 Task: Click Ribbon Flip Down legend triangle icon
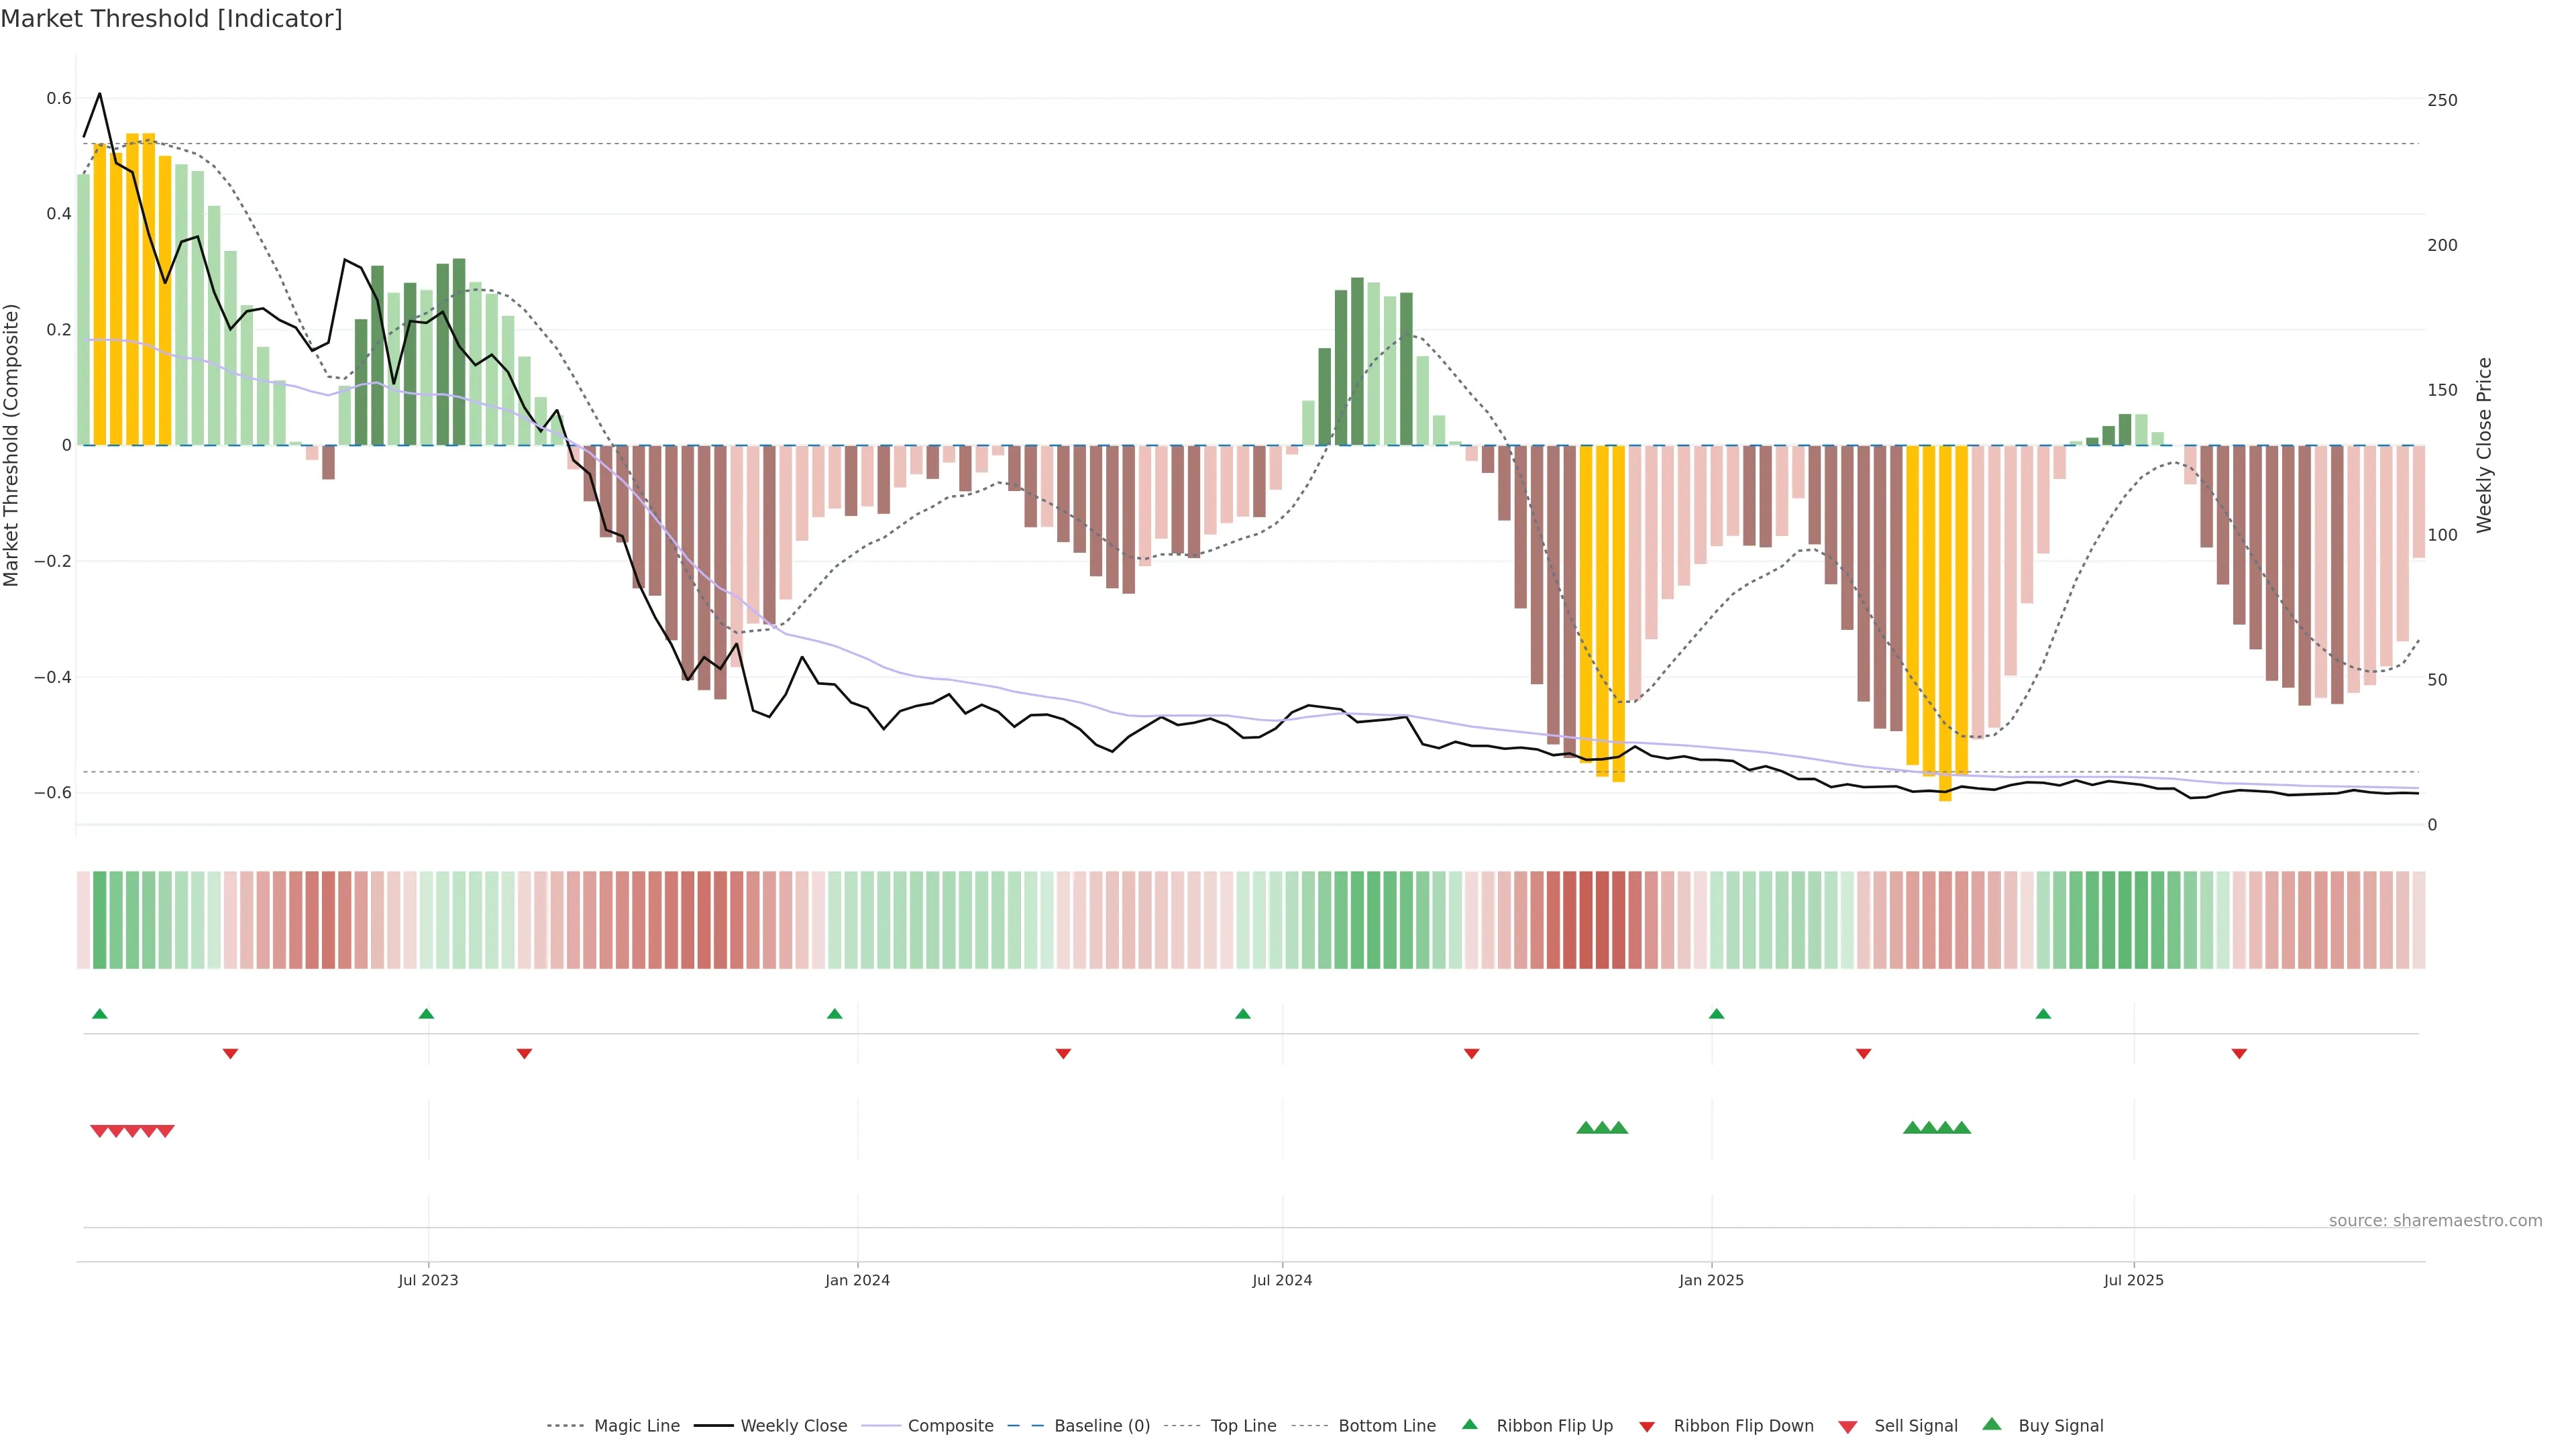(1646, 1427)
